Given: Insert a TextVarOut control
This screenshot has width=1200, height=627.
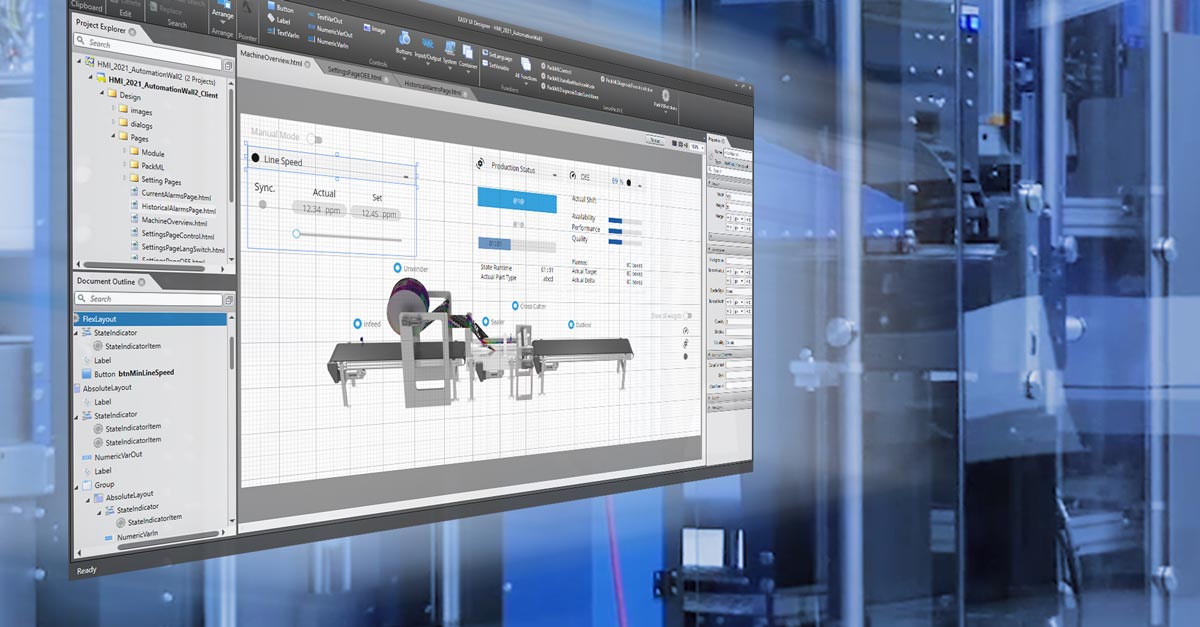Looking at the screenshot, I should pos(325,18).
